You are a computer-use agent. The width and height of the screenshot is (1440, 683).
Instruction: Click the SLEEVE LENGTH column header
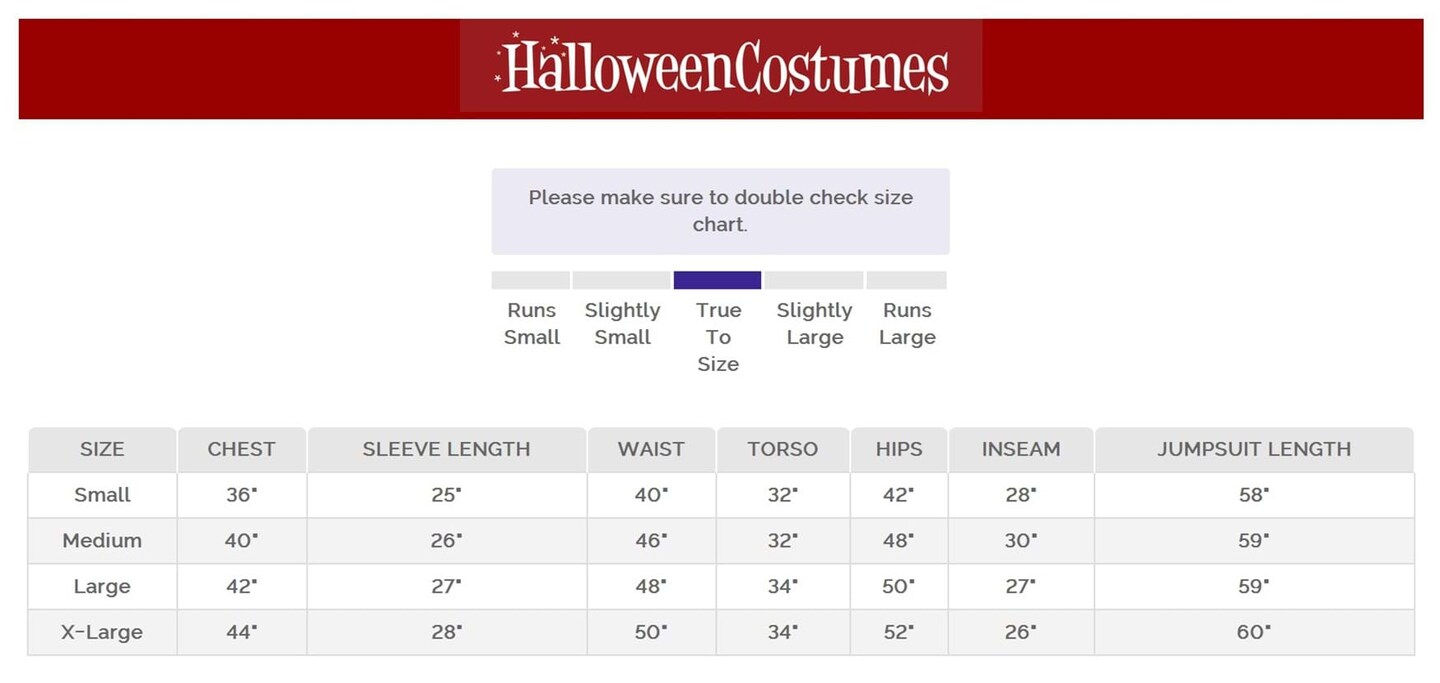click(446, 450)
